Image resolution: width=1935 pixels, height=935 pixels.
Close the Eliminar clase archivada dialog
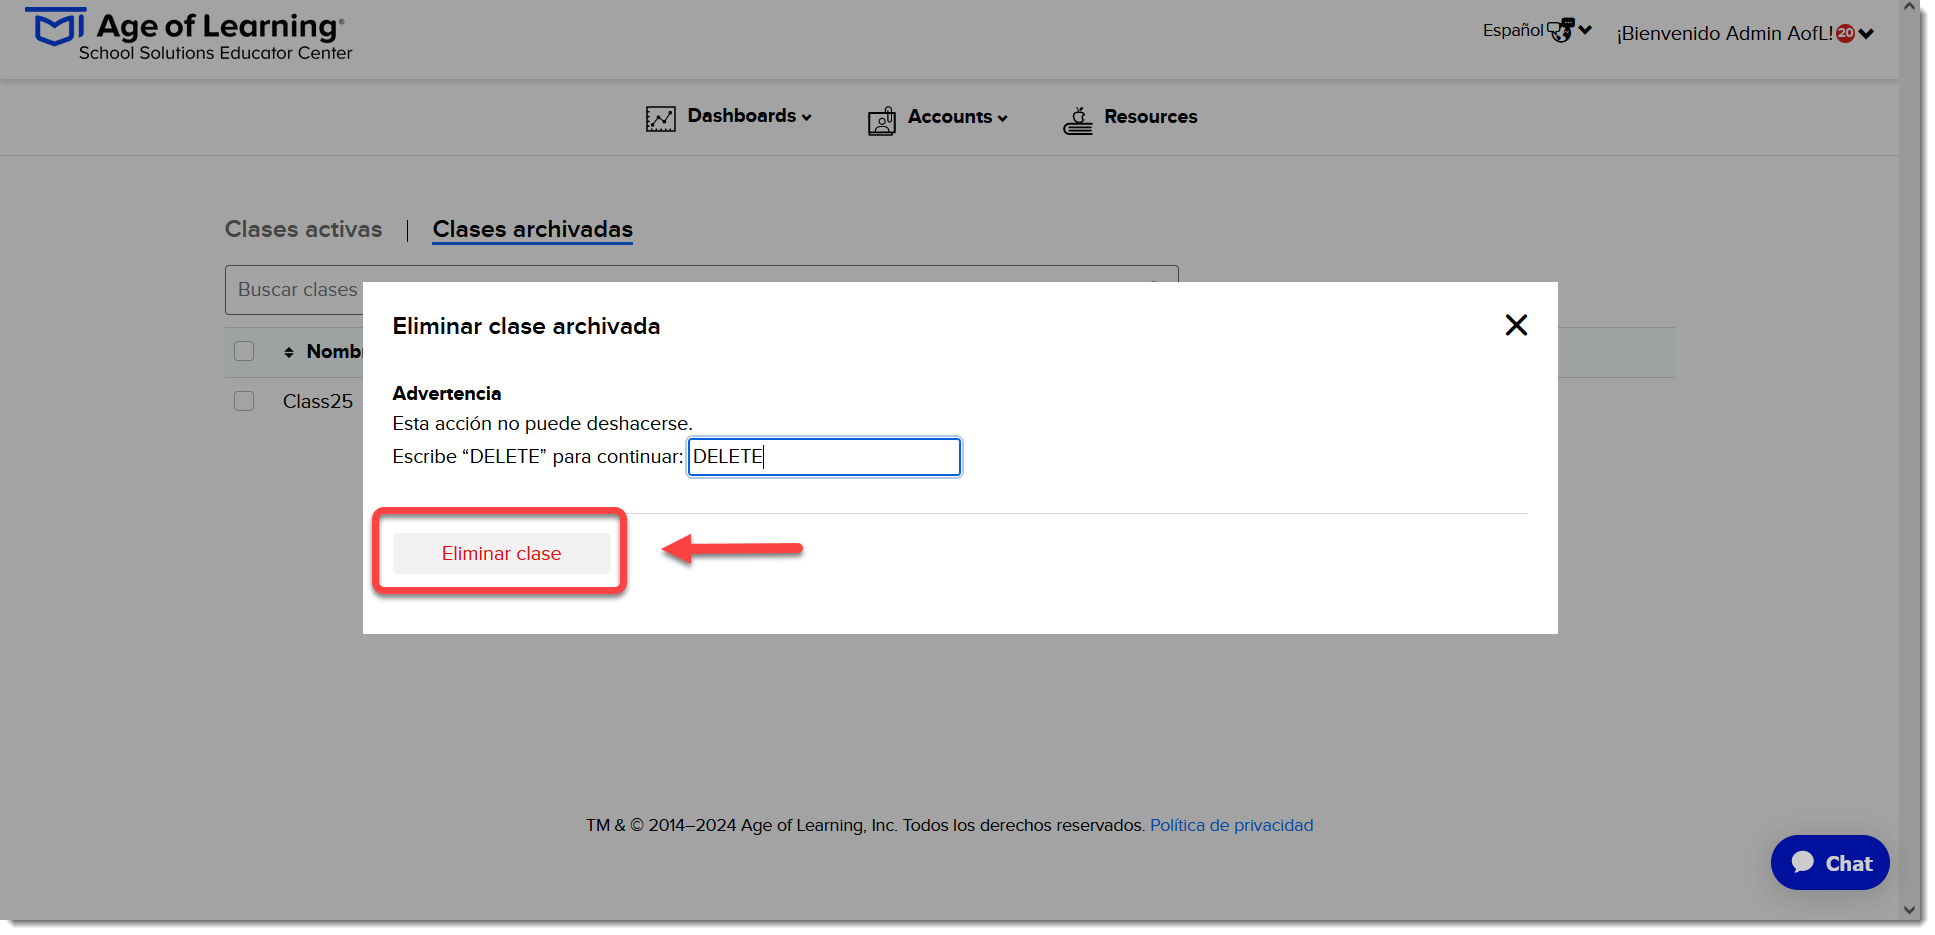point(1516,325)
